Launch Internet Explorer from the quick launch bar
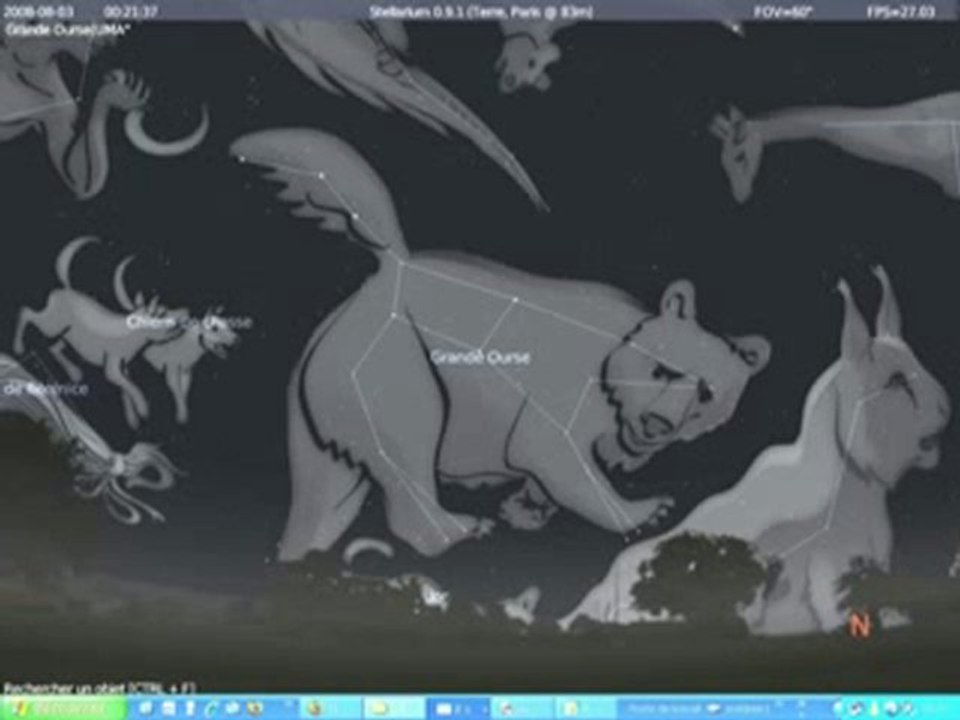This screenshot has height=720, width=960. pos(212,708)
